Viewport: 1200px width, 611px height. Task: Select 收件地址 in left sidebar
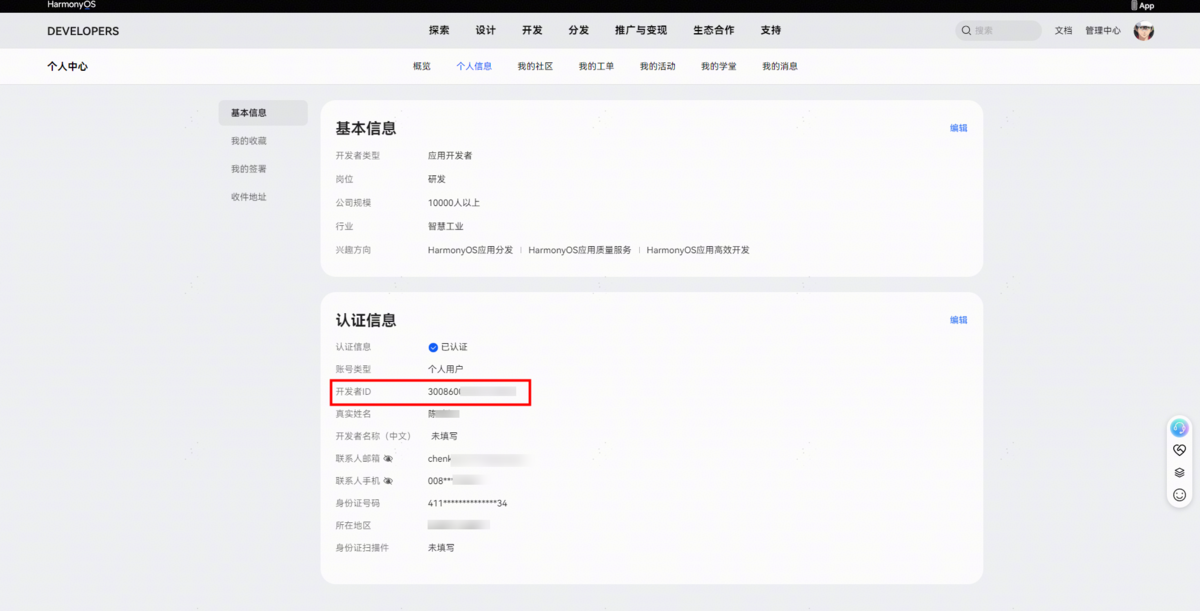click(249, 197)
